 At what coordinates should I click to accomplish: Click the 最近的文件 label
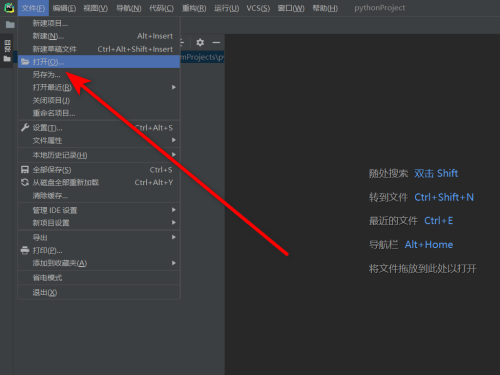tap(393, 221)
